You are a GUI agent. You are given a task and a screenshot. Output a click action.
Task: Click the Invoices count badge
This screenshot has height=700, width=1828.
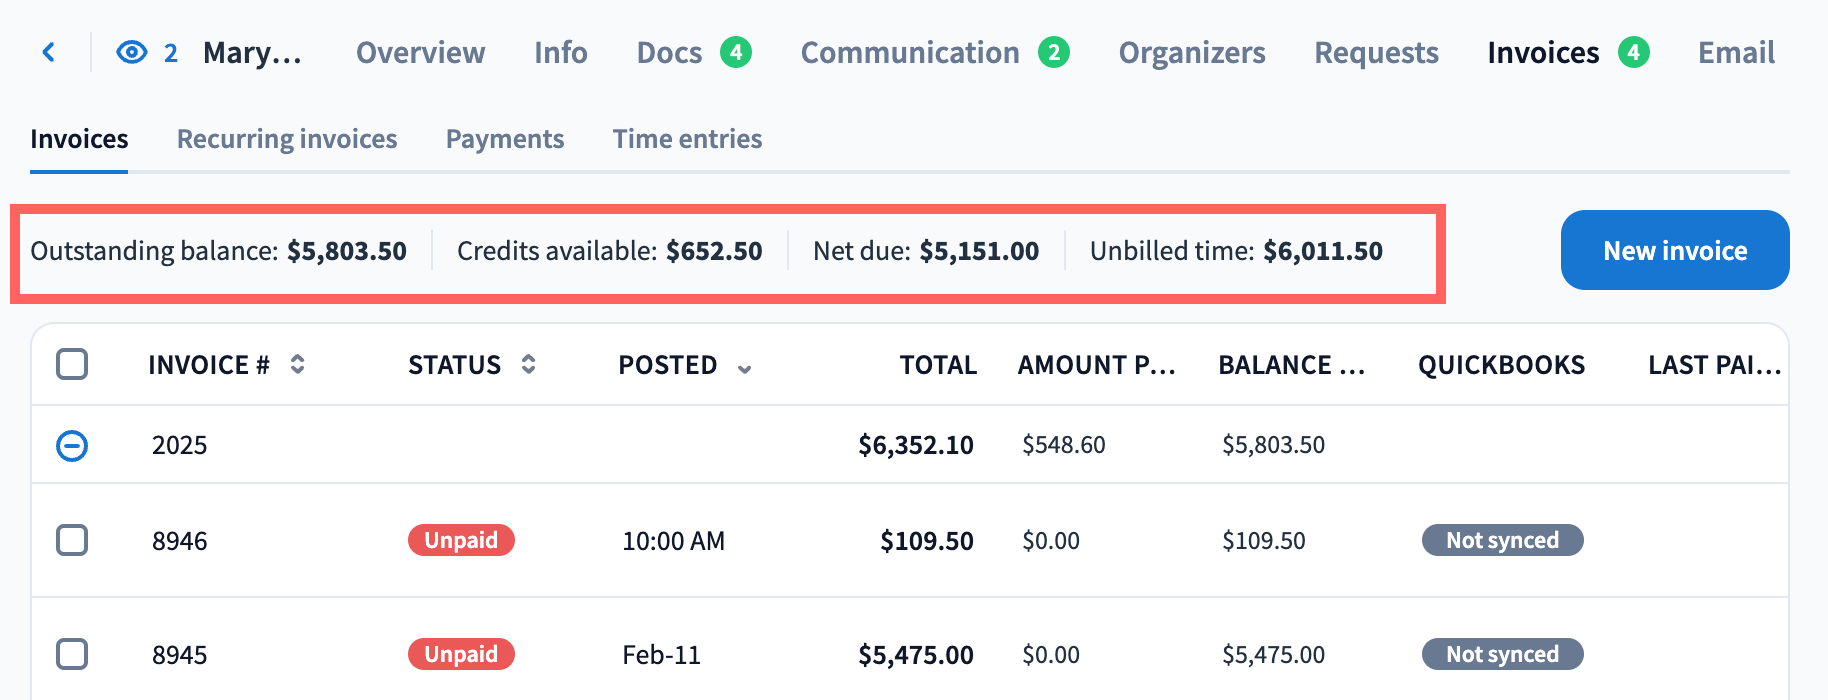click(x=1633, y=52)
